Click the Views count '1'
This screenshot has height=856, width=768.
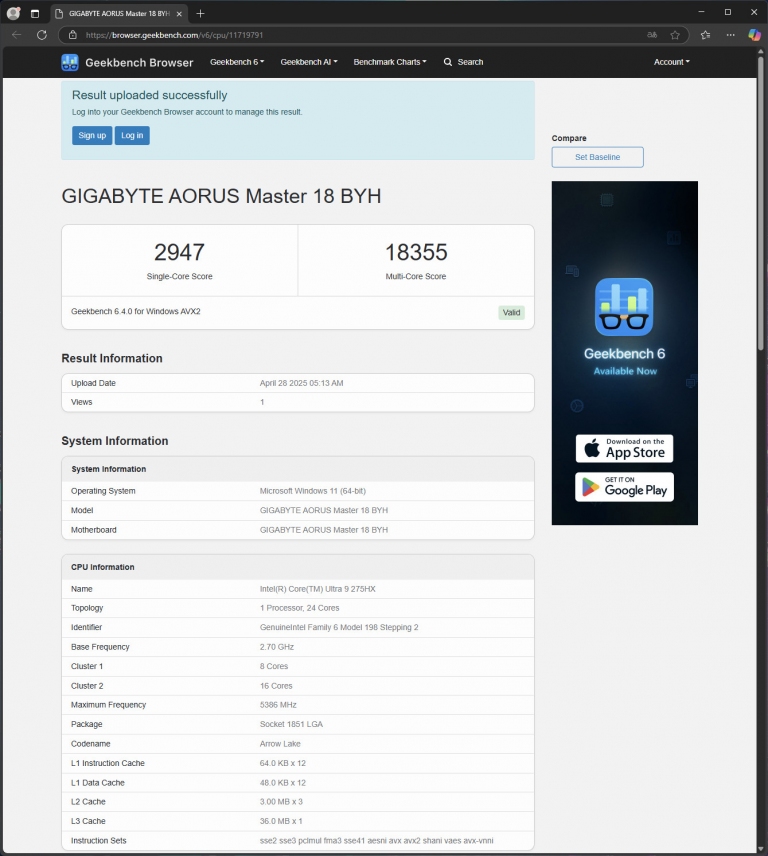point(262,402)
